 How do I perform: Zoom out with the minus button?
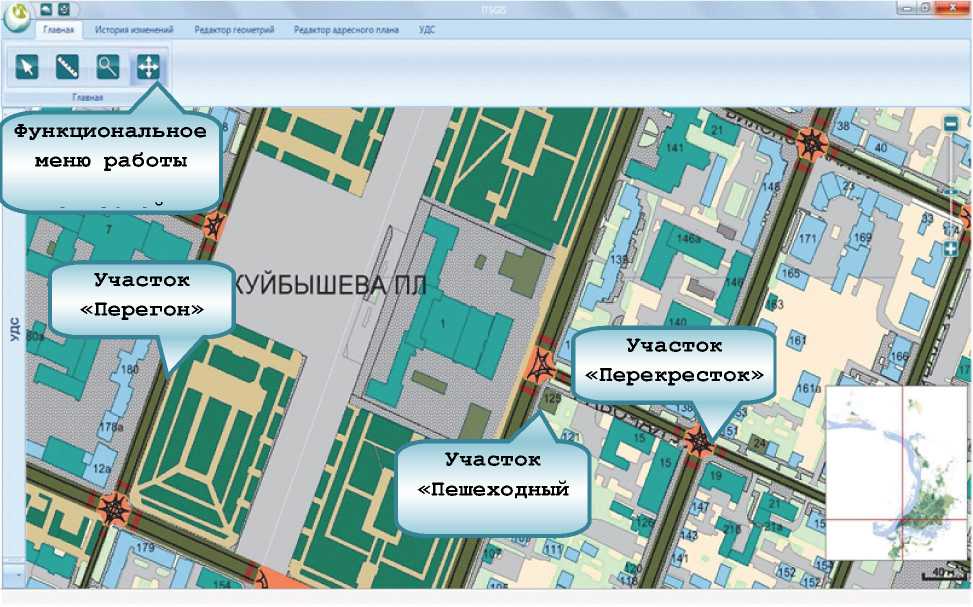pos(951,124)
